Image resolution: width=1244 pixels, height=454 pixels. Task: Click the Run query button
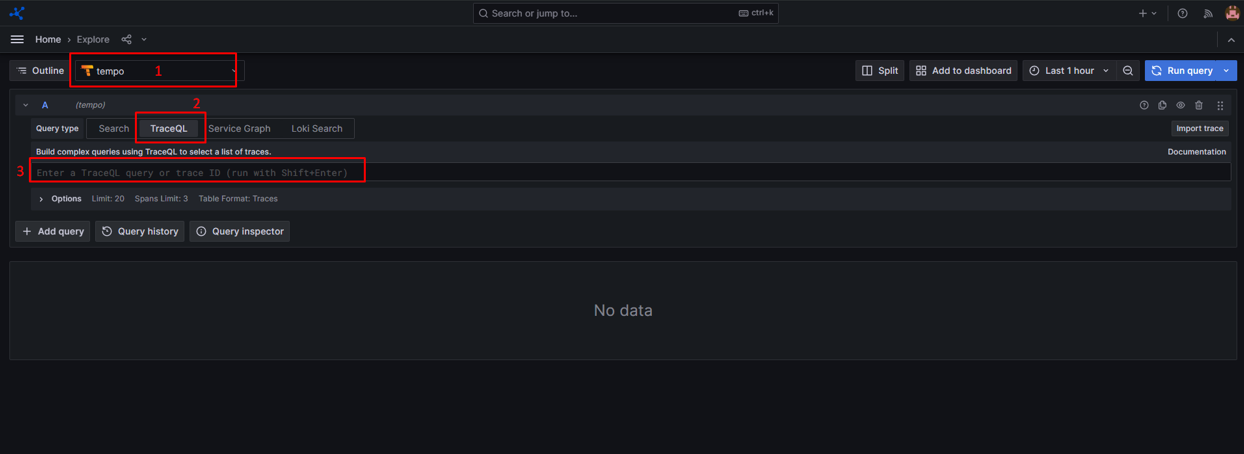1182,71
